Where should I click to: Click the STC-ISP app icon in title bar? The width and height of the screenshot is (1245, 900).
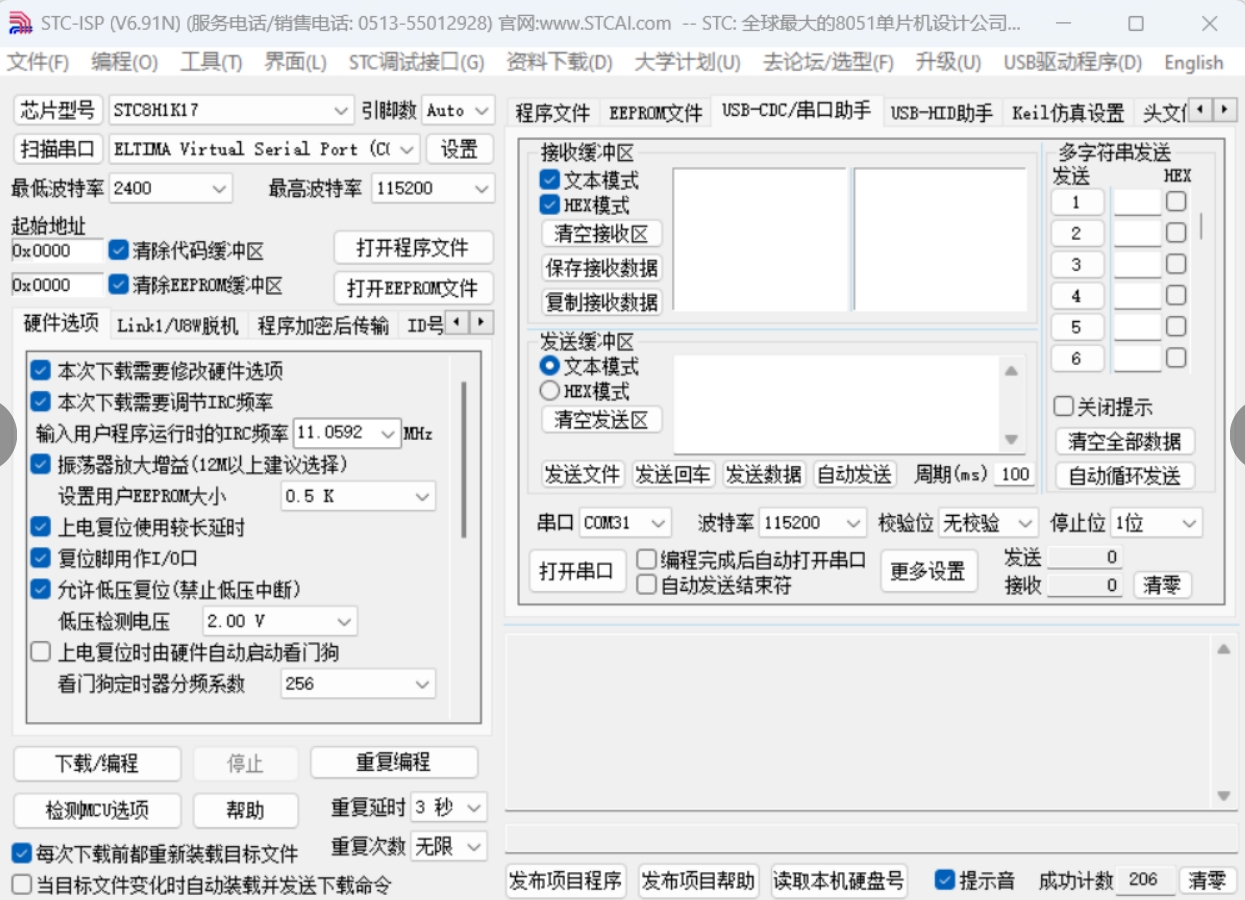pyautogui.click(x=19, y=22)
